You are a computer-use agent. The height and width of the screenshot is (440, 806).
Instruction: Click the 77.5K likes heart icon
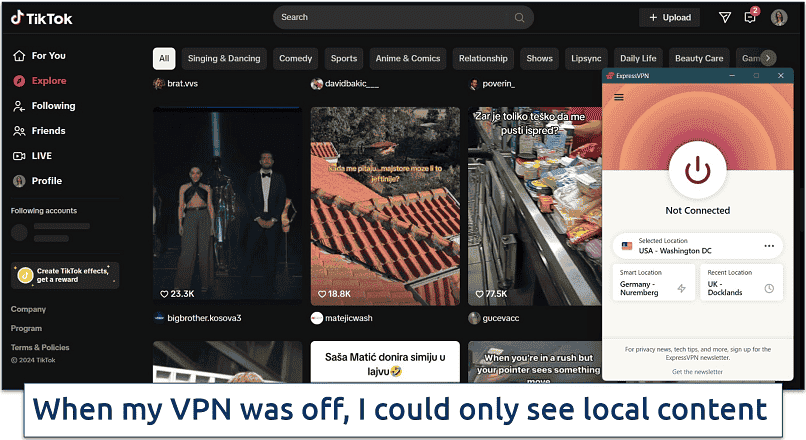point(479,294)
